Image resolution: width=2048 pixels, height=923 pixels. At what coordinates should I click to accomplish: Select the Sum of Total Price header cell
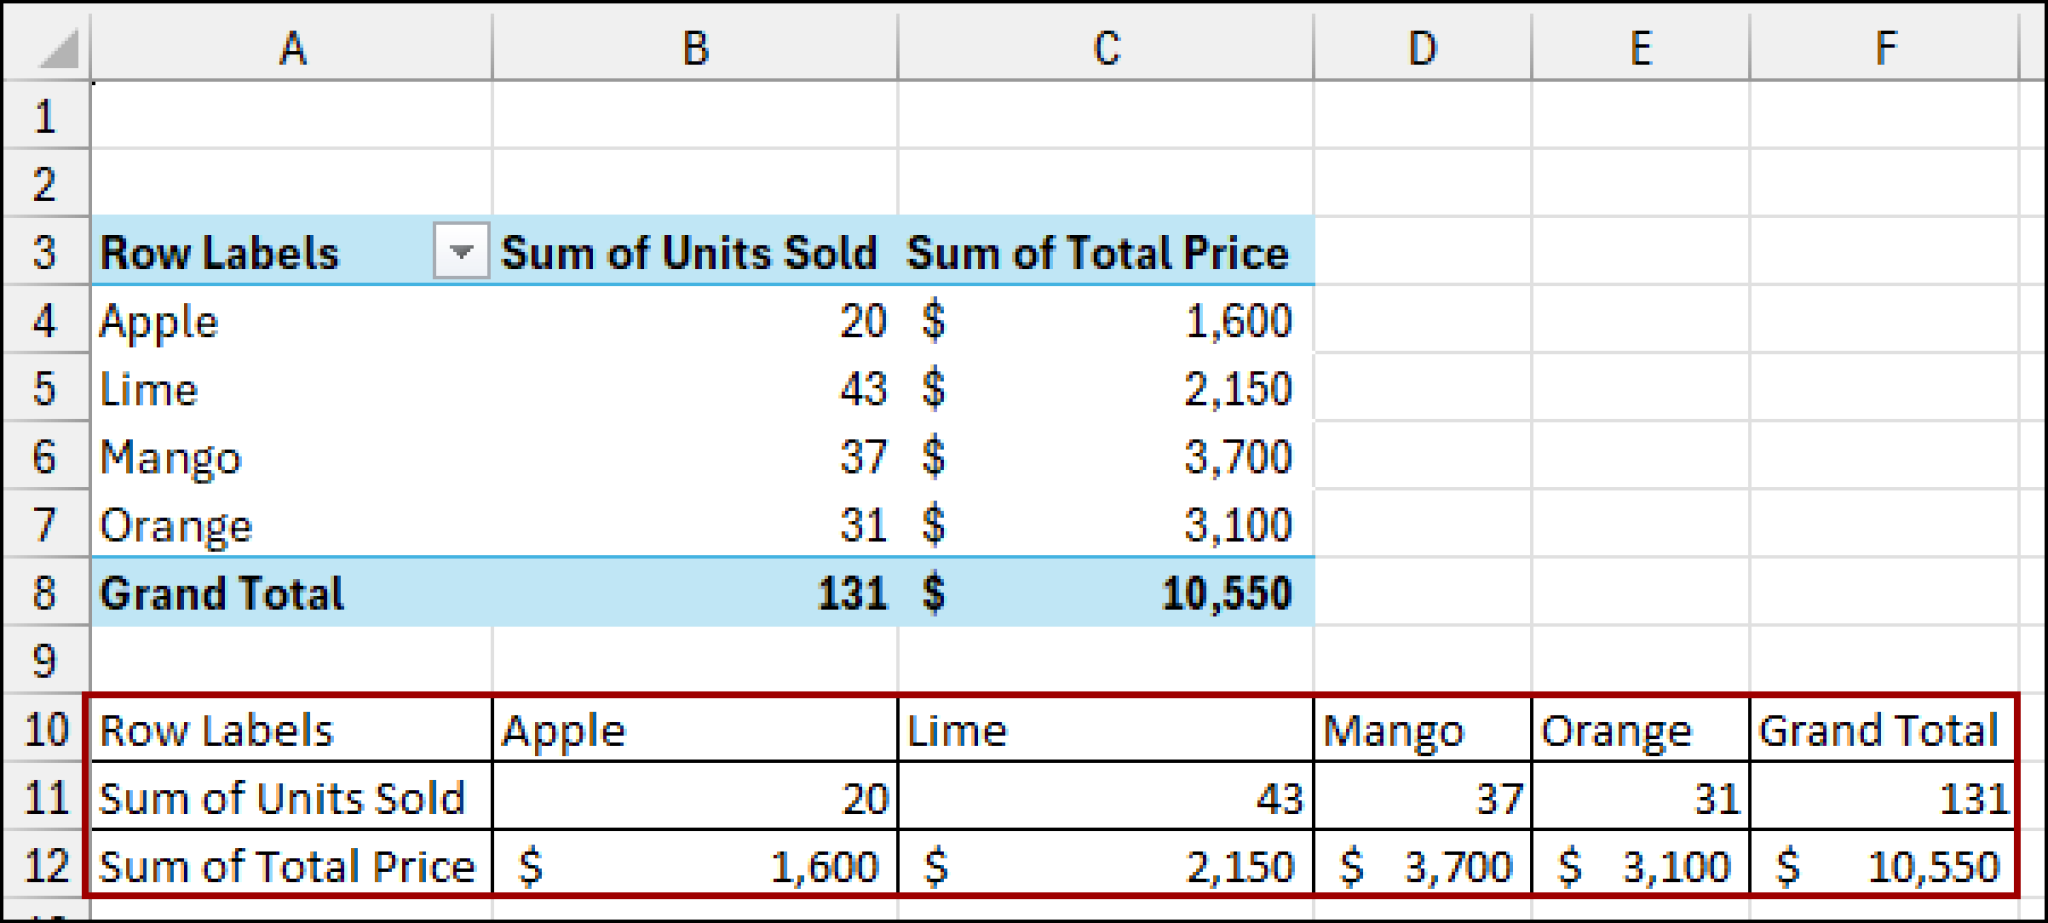(x=1098, y=253)
